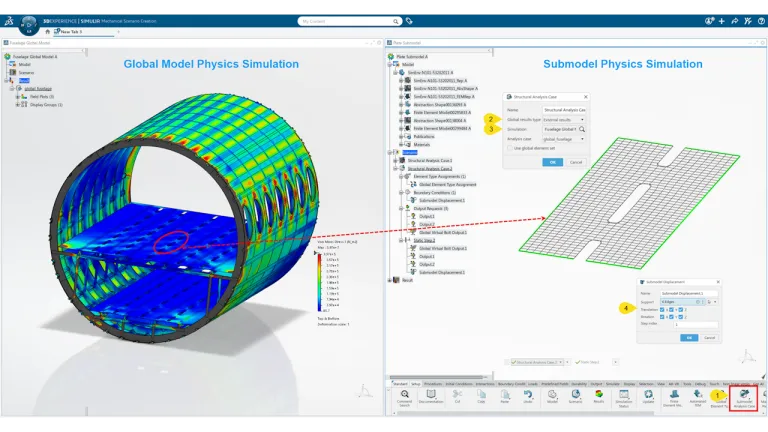Switch to the Initial Conditions tab
The image size is (768, 432).
point(459,384)
